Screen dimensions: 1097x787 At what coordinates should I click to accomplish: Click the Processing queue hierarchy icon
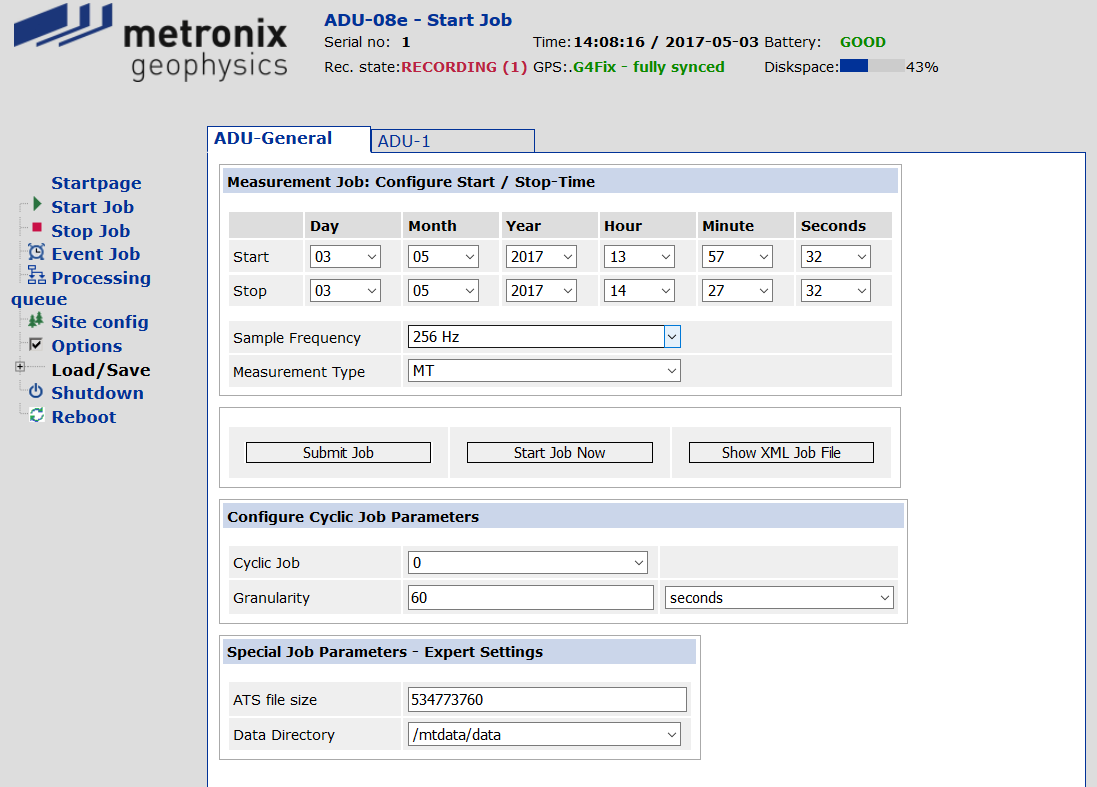click(x=36, y=275)
